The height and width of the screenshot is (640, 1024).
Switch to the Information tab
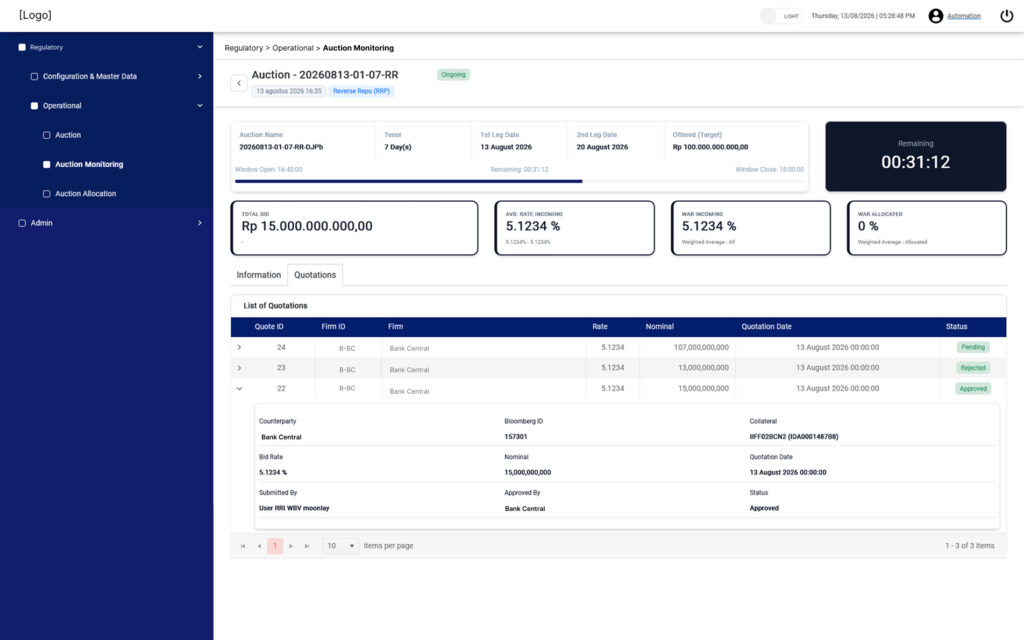[259, 275]
